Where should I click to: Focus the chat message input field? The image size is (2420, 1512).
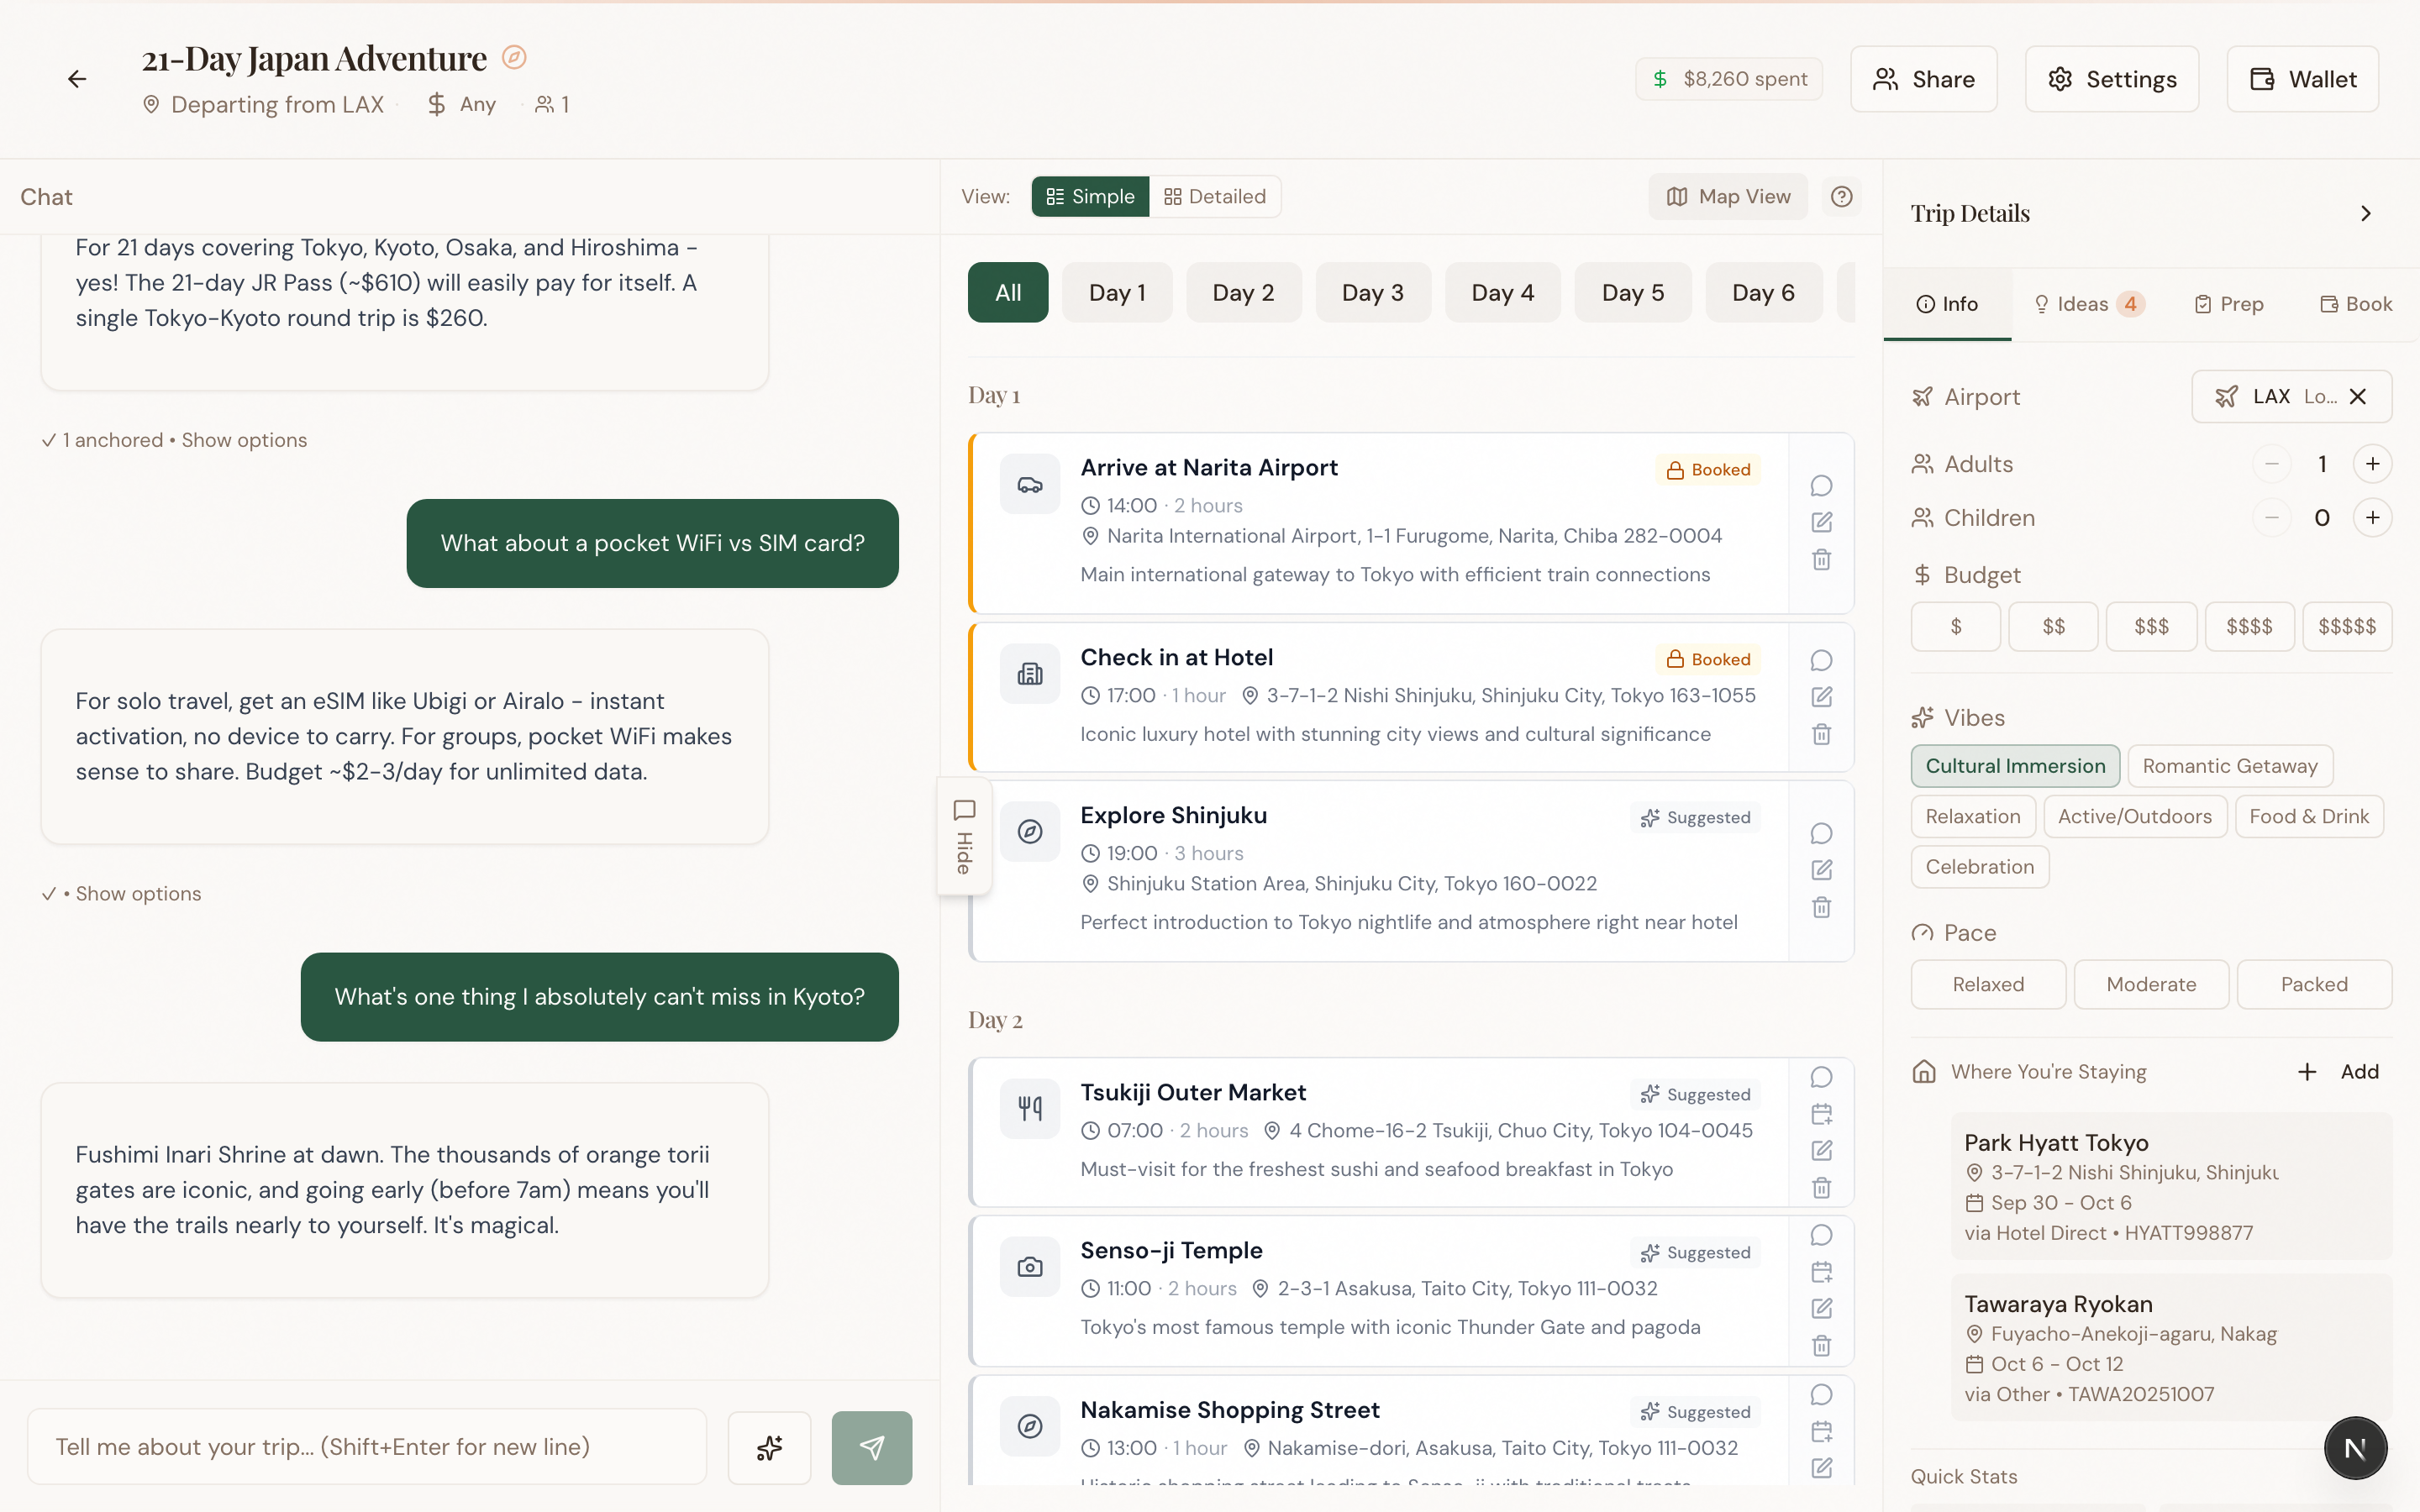[367, 1447]
